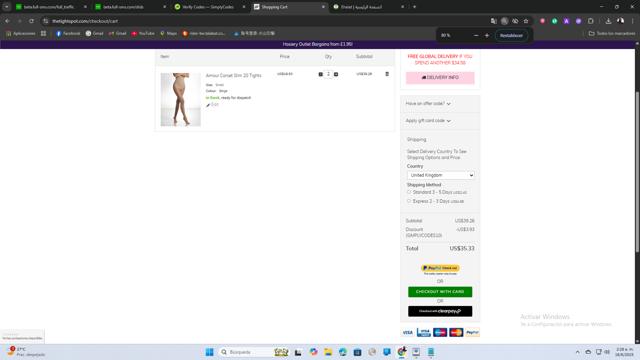Open the browser profile avatar

[620, 21]
